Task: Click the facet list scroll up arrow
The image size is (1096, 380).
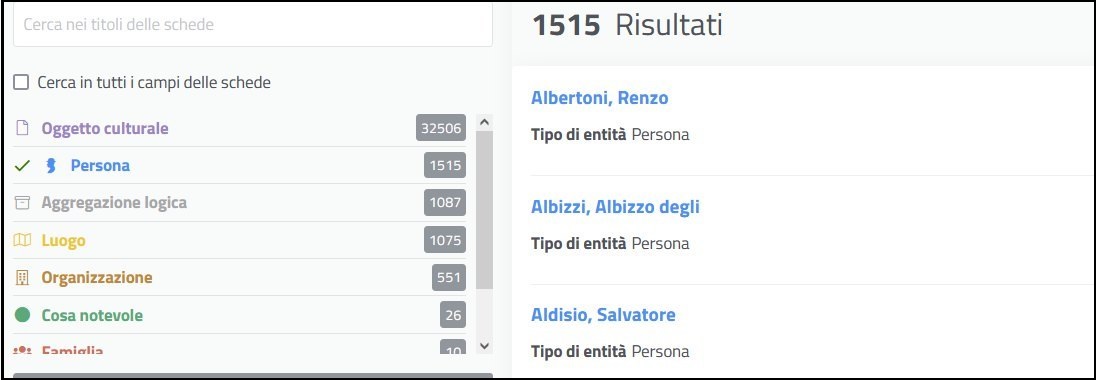Action: 485,122
